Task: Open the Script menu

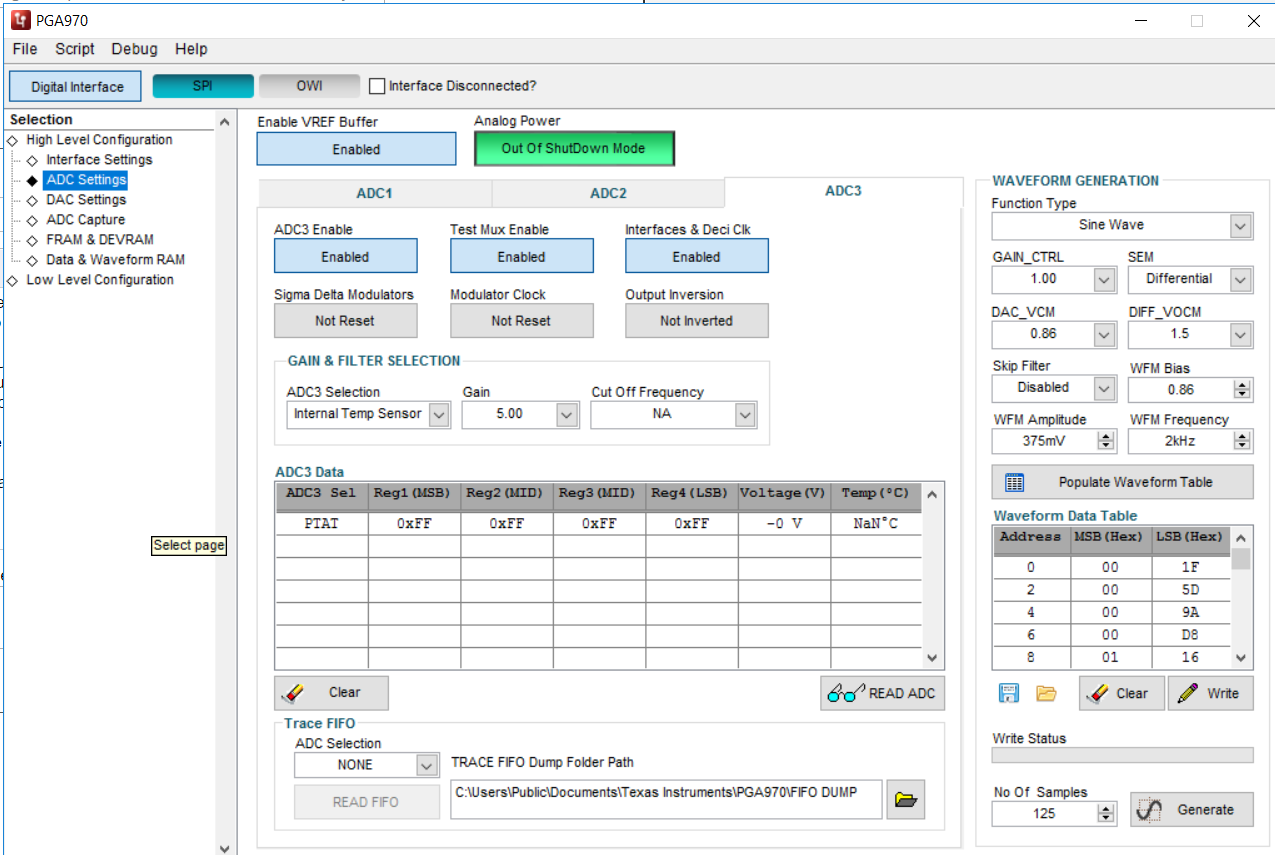Action: [x=74, y=48]
